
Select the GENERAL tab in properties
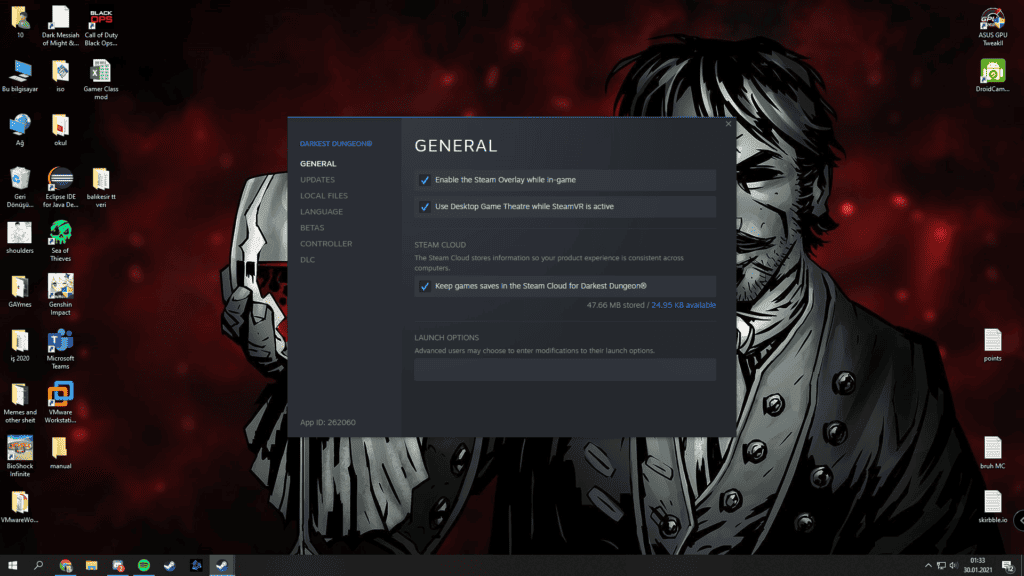(x=318, y=164)
